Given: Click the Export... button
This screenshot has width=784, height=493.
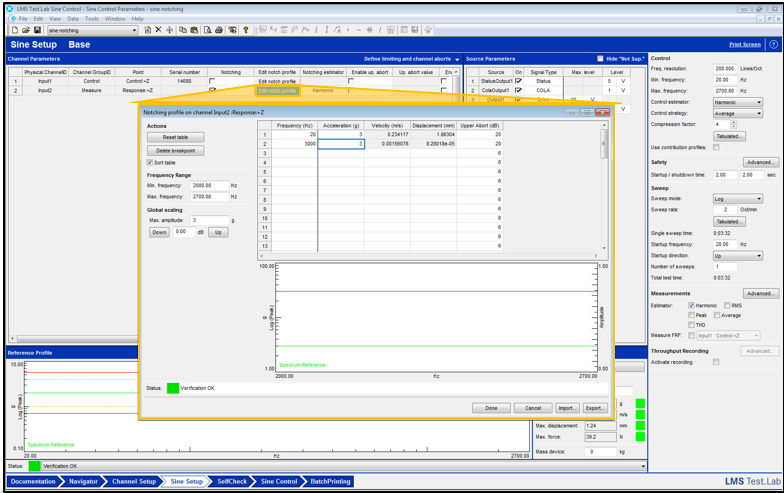Looking at the screenshot, I should (595, 408).
